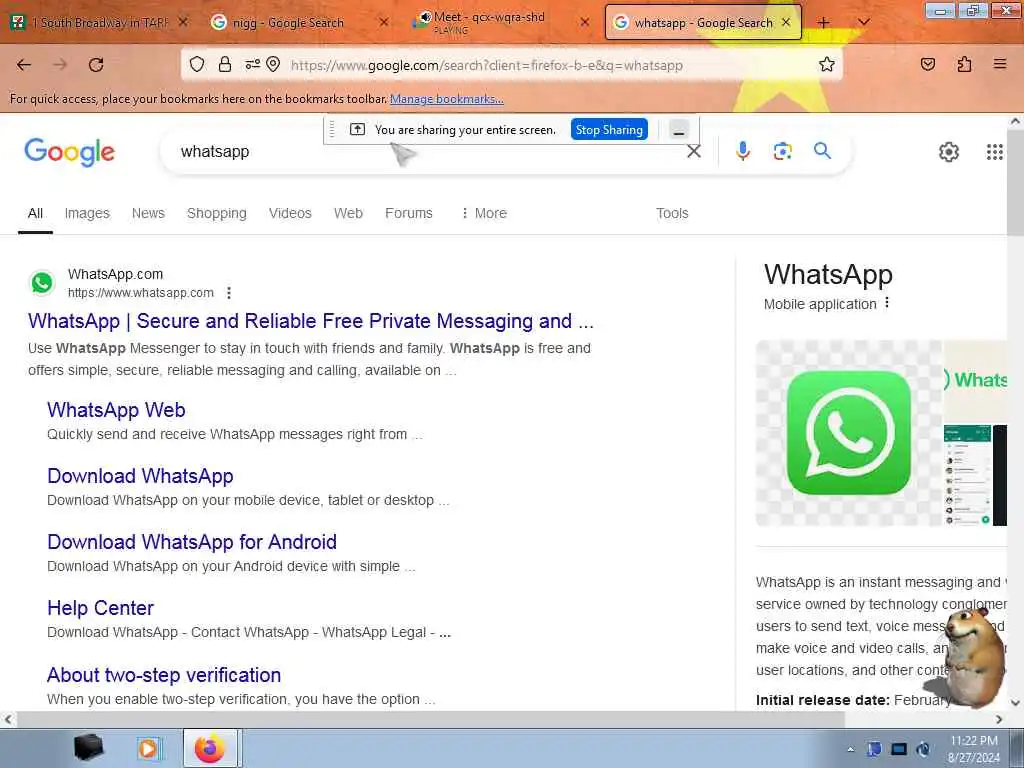Click the scroll right arrow on horizontal scrollbar
The height and width of the screenshot is (768, 1024).
999,719
